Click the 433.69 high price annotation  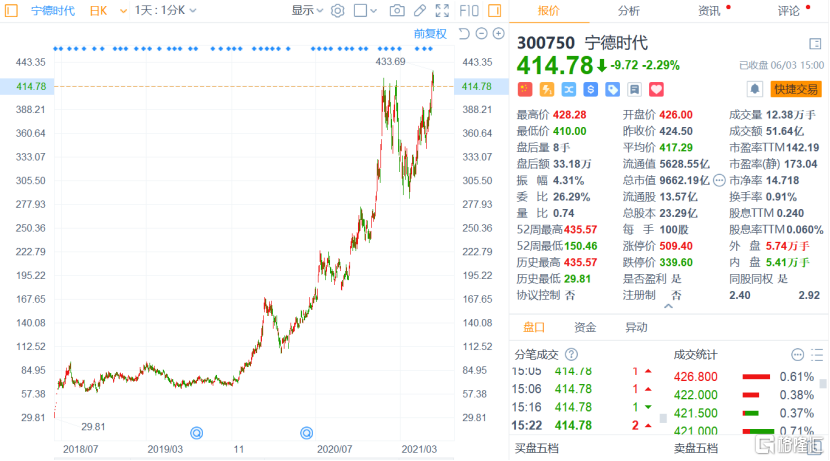390,61
